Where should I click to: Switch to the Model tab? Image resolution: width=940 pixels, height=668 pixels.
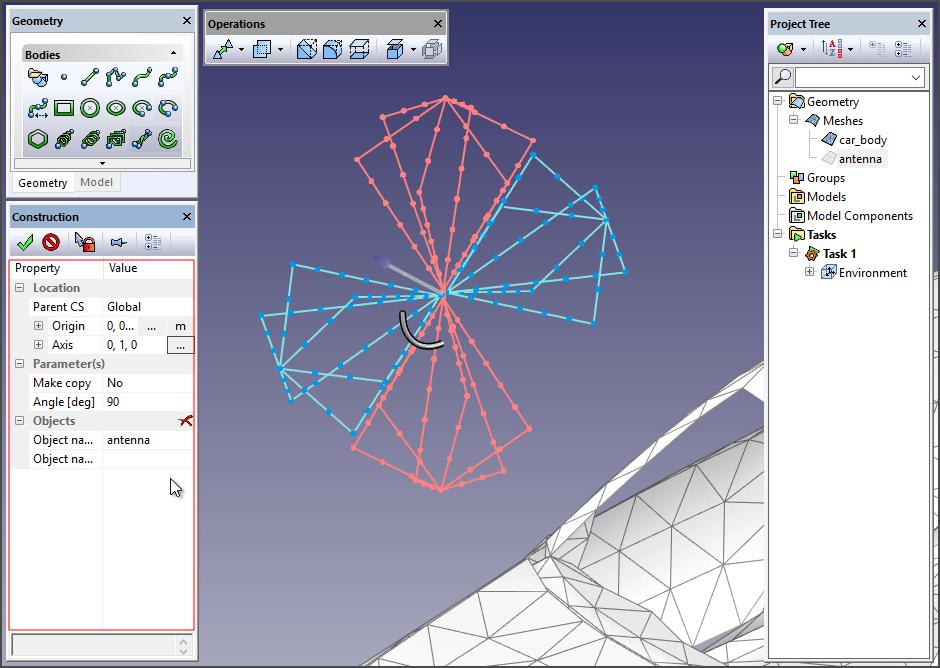pyautogui.click(x=96, y=182)
